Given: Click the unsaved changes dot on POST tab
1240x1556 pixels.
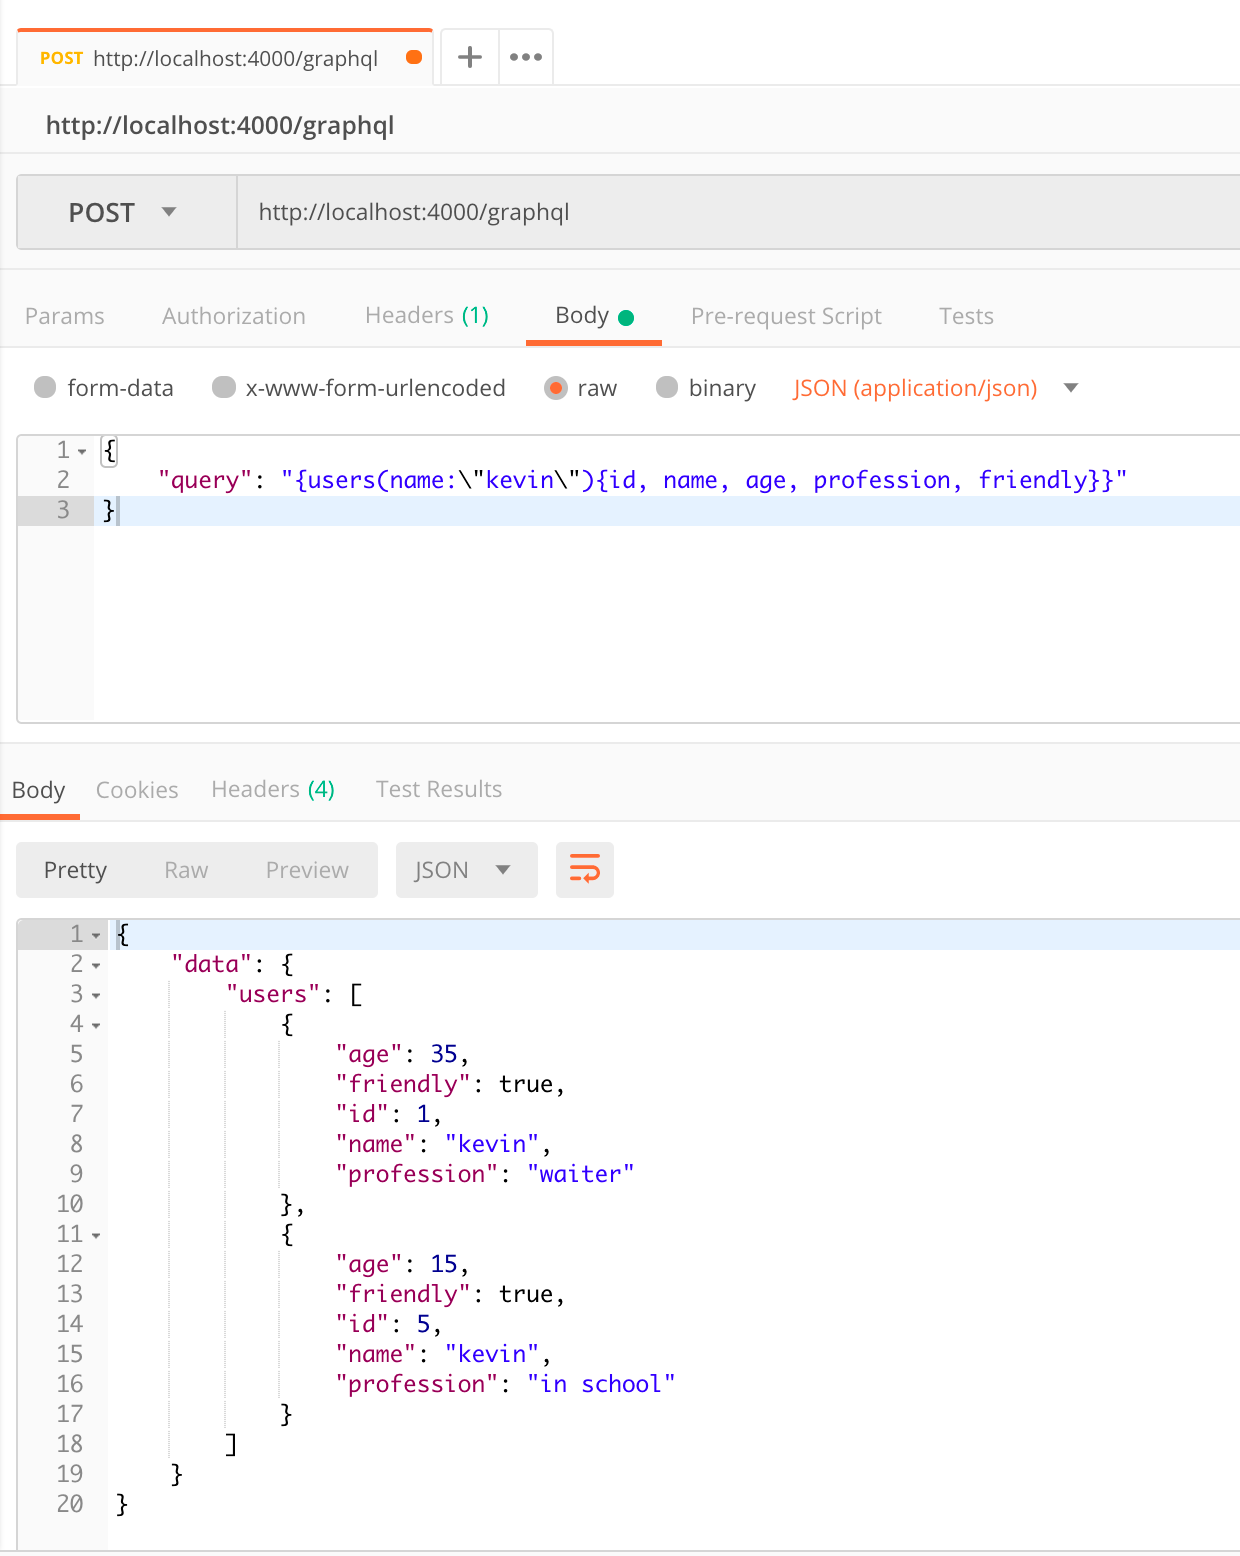Looking at the screenshot, I should pyautogui.click(x=413, y=58).
